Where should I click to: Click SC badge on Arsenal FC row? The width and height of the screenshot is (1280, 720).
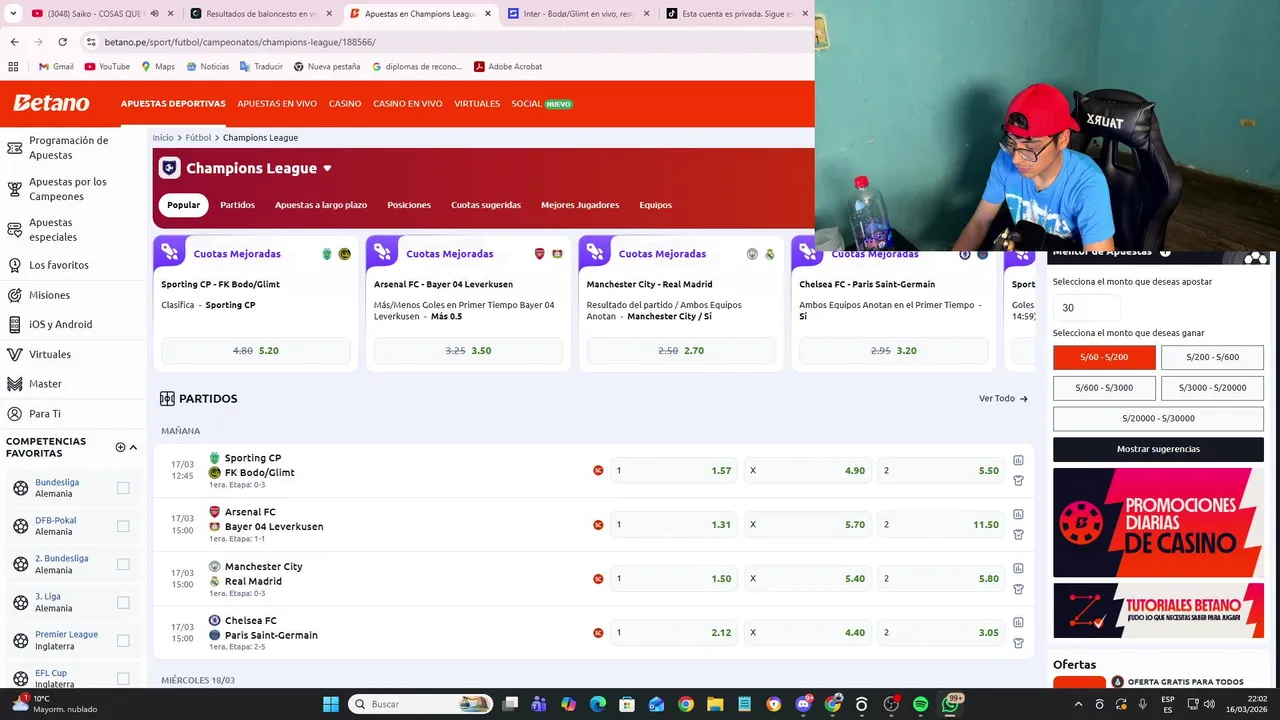coord(598,524)
